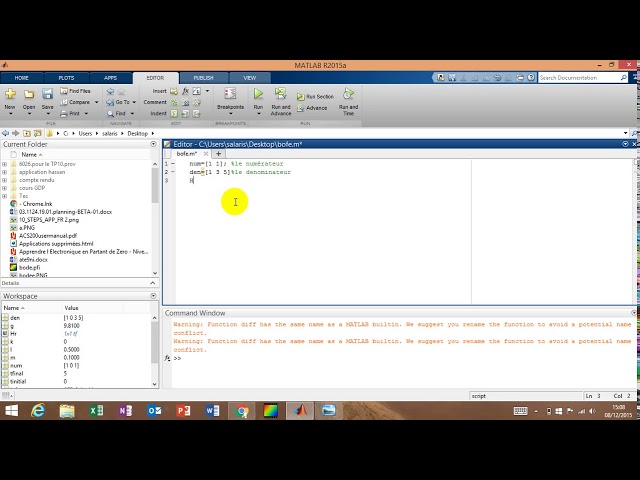
Task: Open Internet Explorer from the taskbar
Action: coord(38,411)
